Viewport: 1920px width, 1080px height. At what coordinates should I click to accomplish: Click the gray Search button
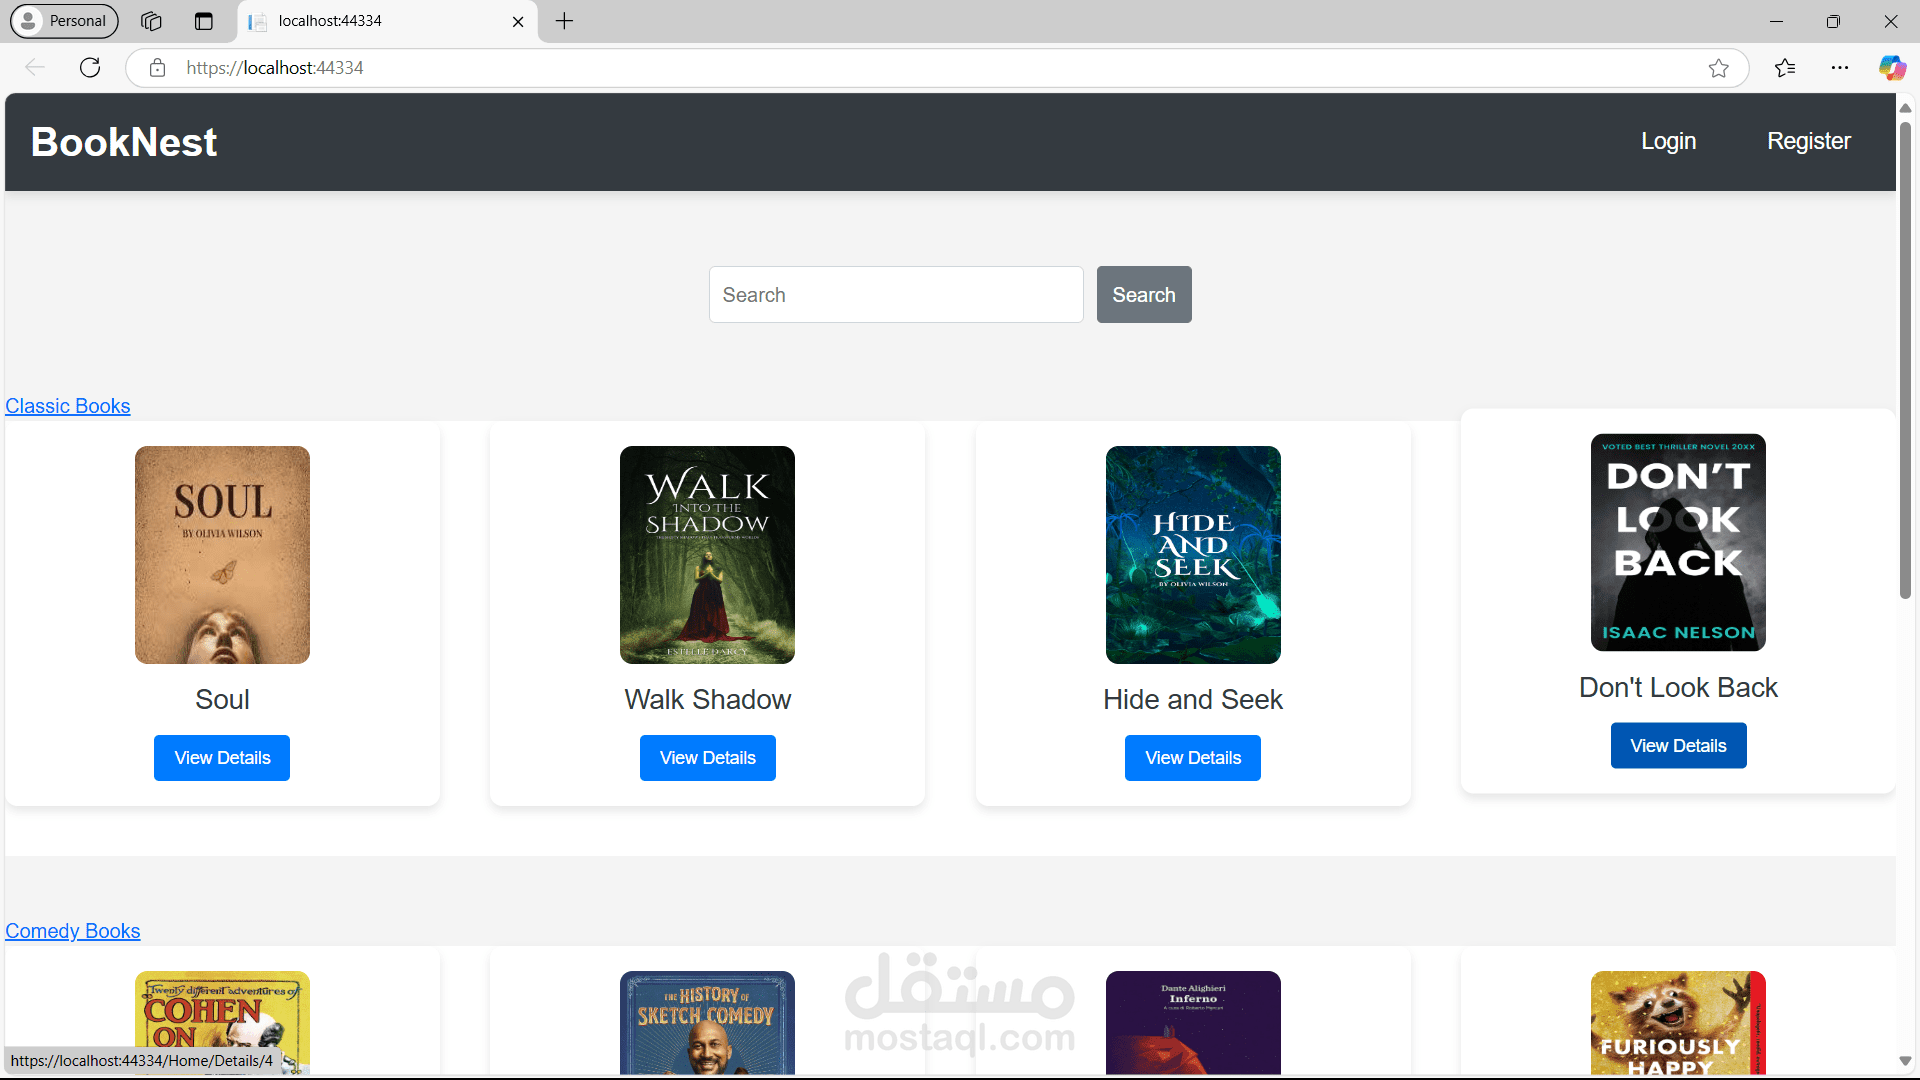(1144, 294)
